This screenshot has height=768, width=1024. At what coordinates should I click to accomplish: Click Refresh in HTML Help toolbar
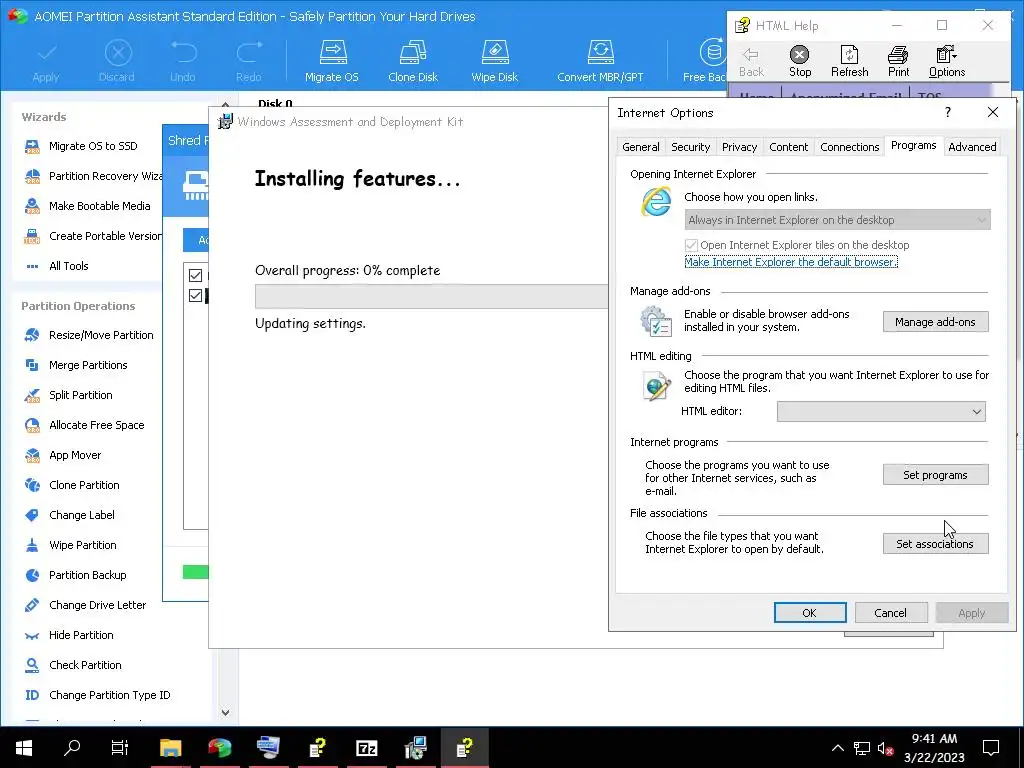pos(849,62)
